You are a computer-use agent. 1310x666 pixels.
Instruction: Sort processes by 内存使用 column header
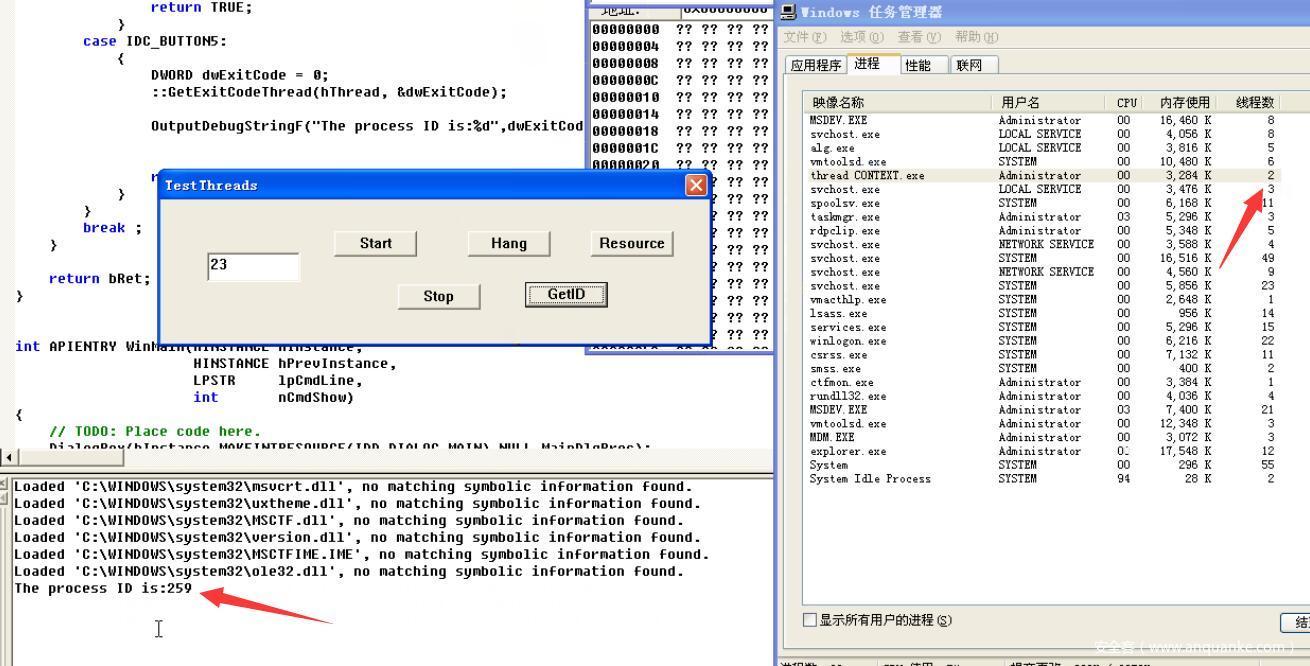coord(1184,102)
